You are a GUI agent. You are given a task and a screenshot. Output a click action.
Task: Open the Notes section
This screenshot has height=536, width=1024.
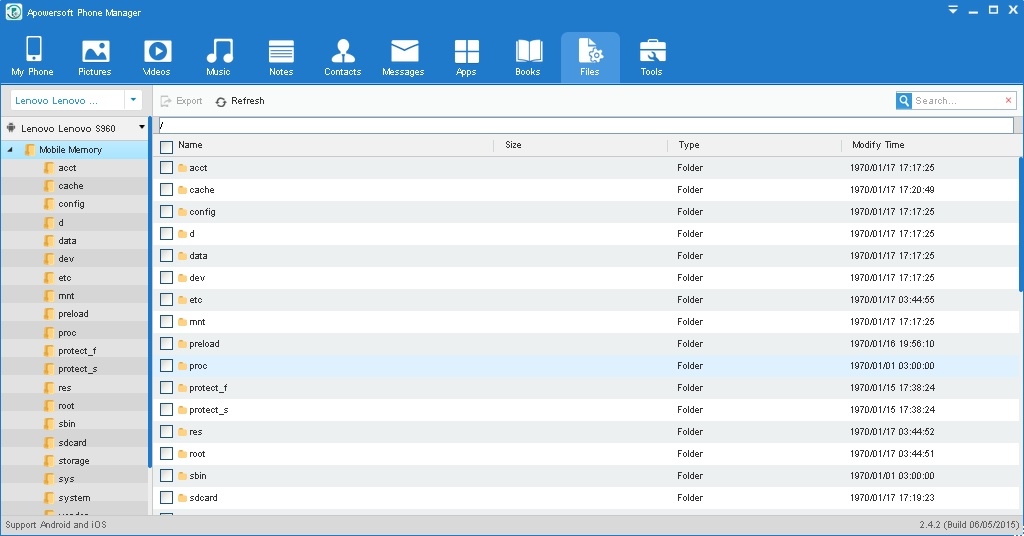[x=281, y=57]
